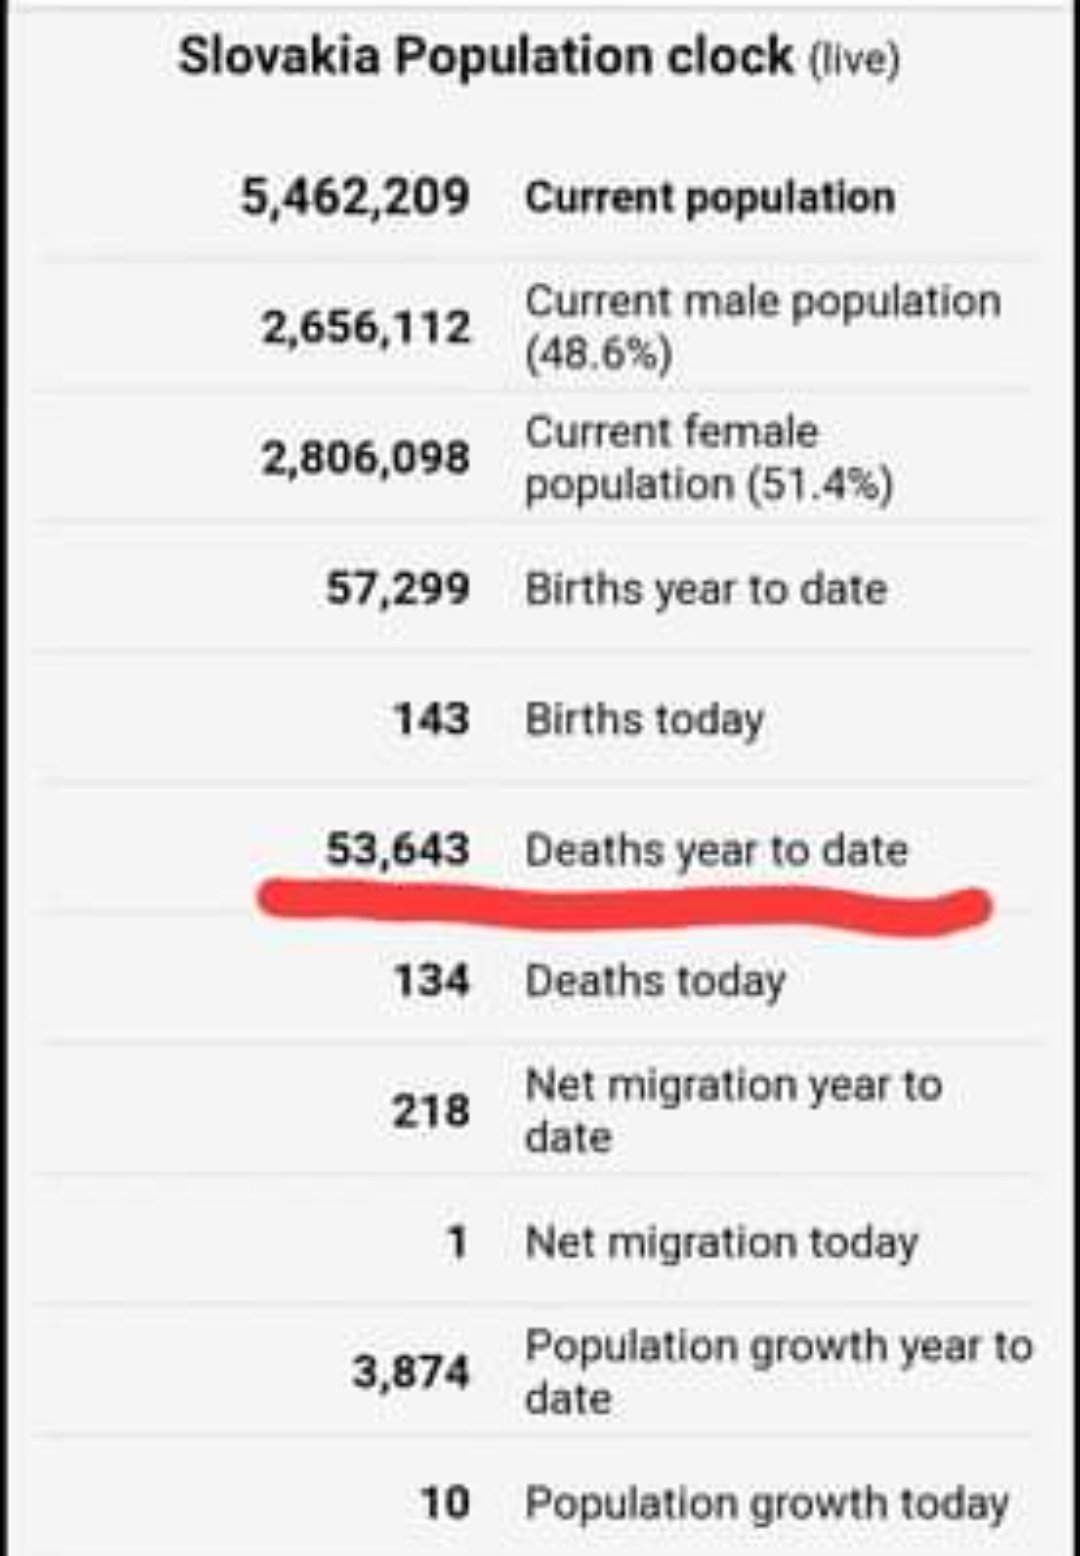
Task: Click the 57,299 births figure
Action: click(397, 588)
